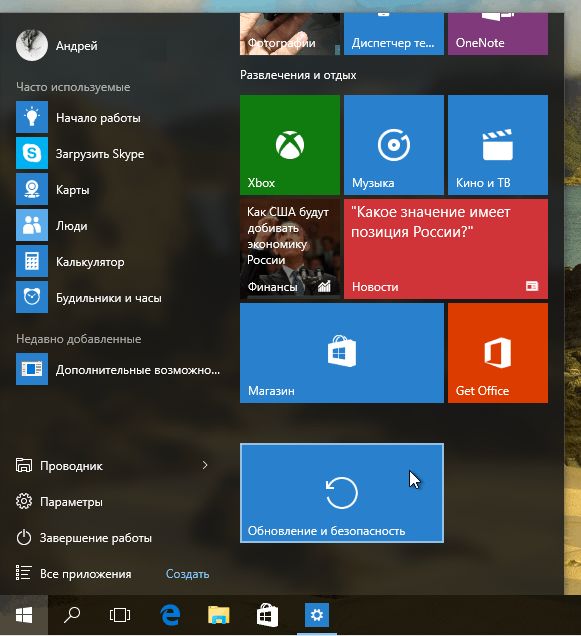The width and height of the screenshot is (581, 636).
Task: Open the Фотографии tile
Action: [290, 34]
